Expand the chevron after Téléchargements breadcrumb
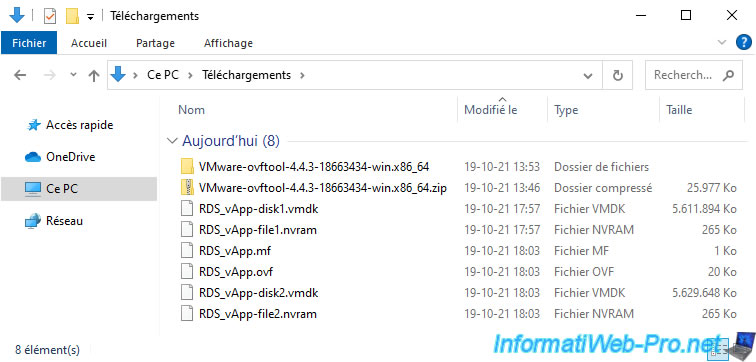The image size is (756, 362). pos(302,75)
